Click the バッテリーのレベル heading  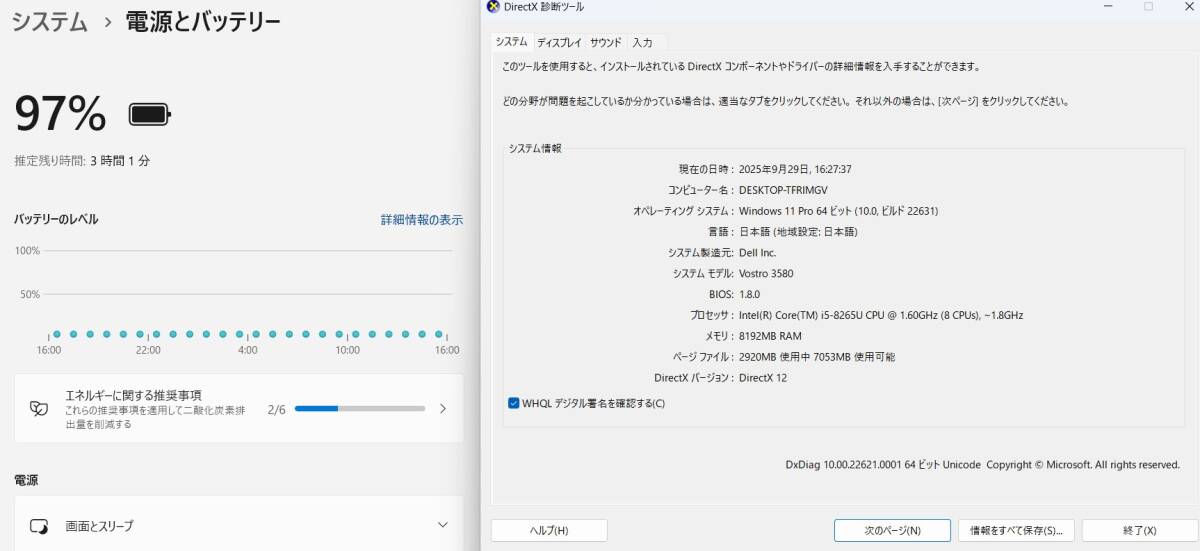(x=56, y=219)
